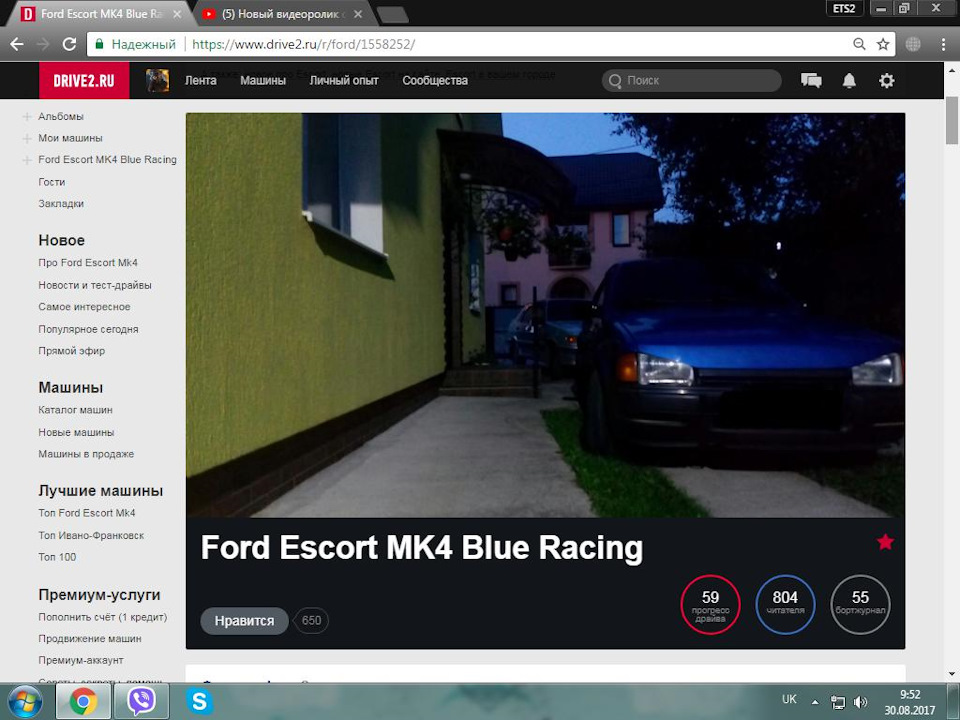960x720 pixels.
Task: Switch to the Ford Escort MK4 browser tab
Action: click(x=101, y=14)
